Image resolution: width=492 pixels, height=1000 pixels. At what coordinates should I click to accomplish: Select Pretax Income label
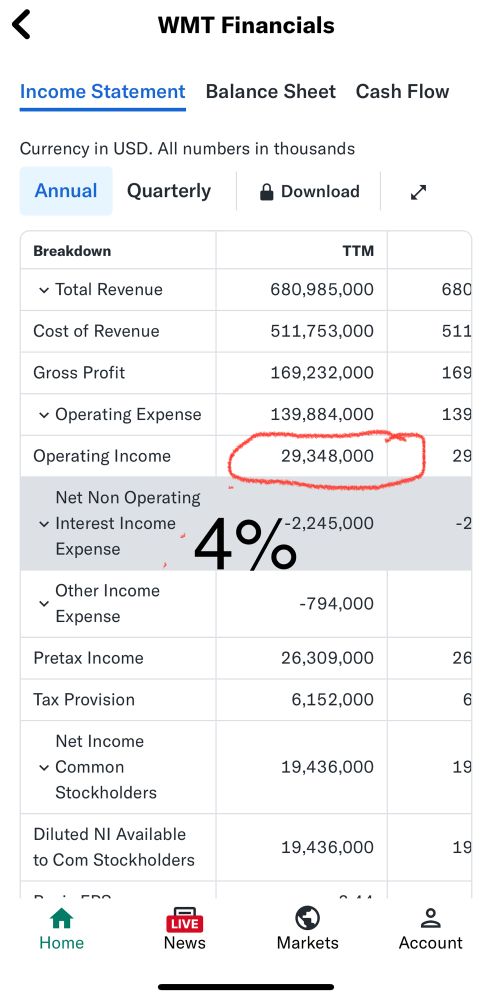[x=89, y=658]
